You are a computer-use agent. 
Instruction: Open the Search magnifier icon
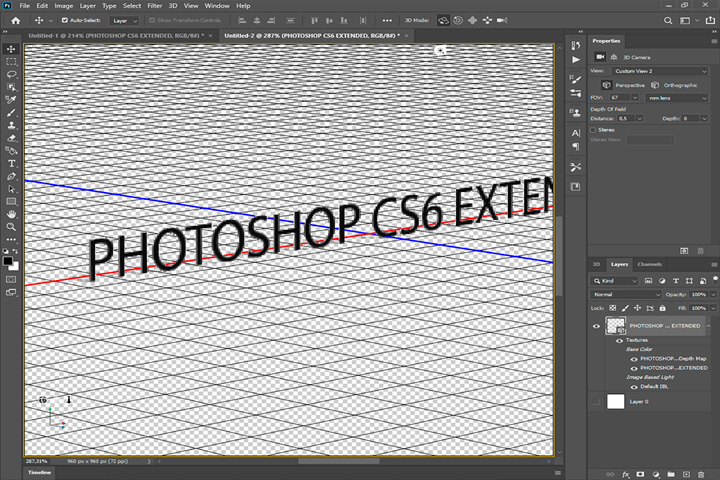[668, 20]
